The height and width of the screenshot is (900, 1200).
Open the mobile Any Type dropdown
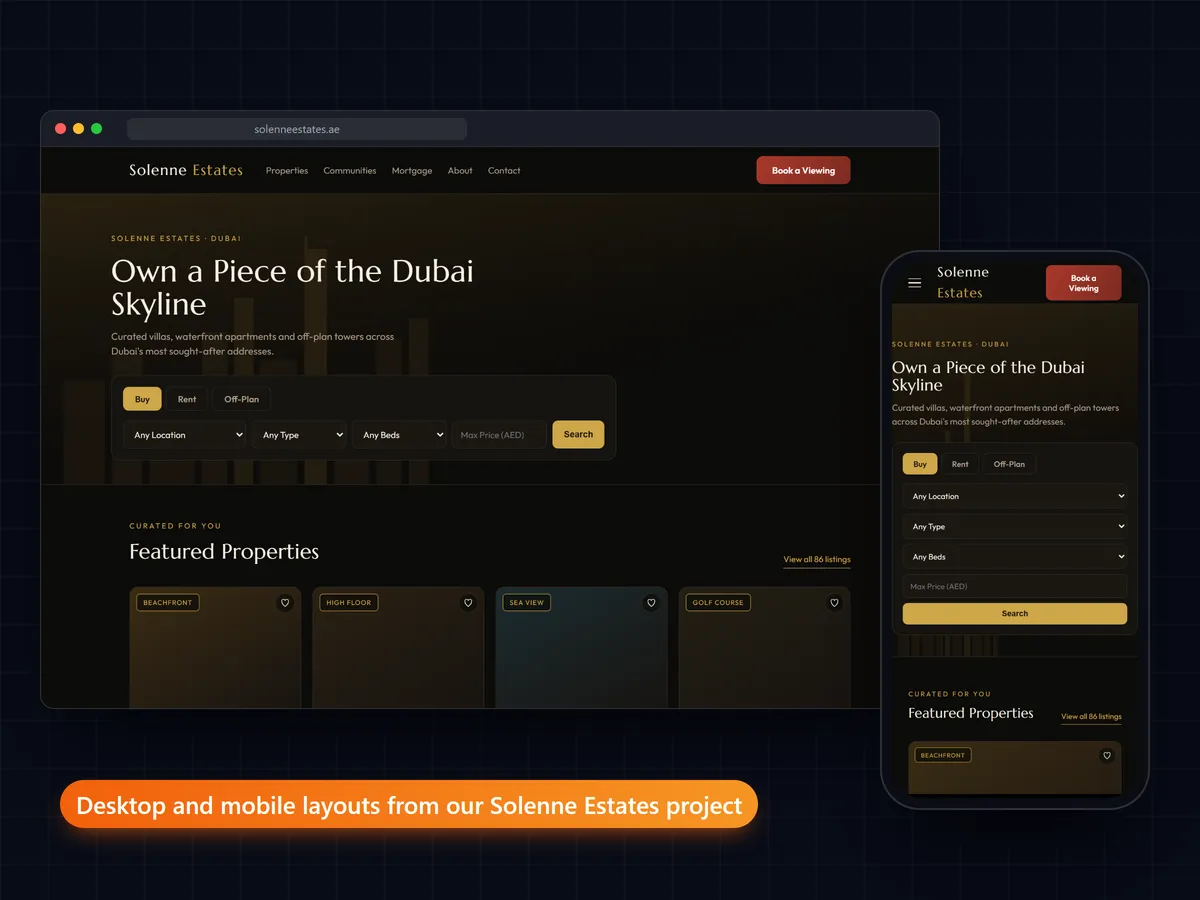click(1015, 526)
